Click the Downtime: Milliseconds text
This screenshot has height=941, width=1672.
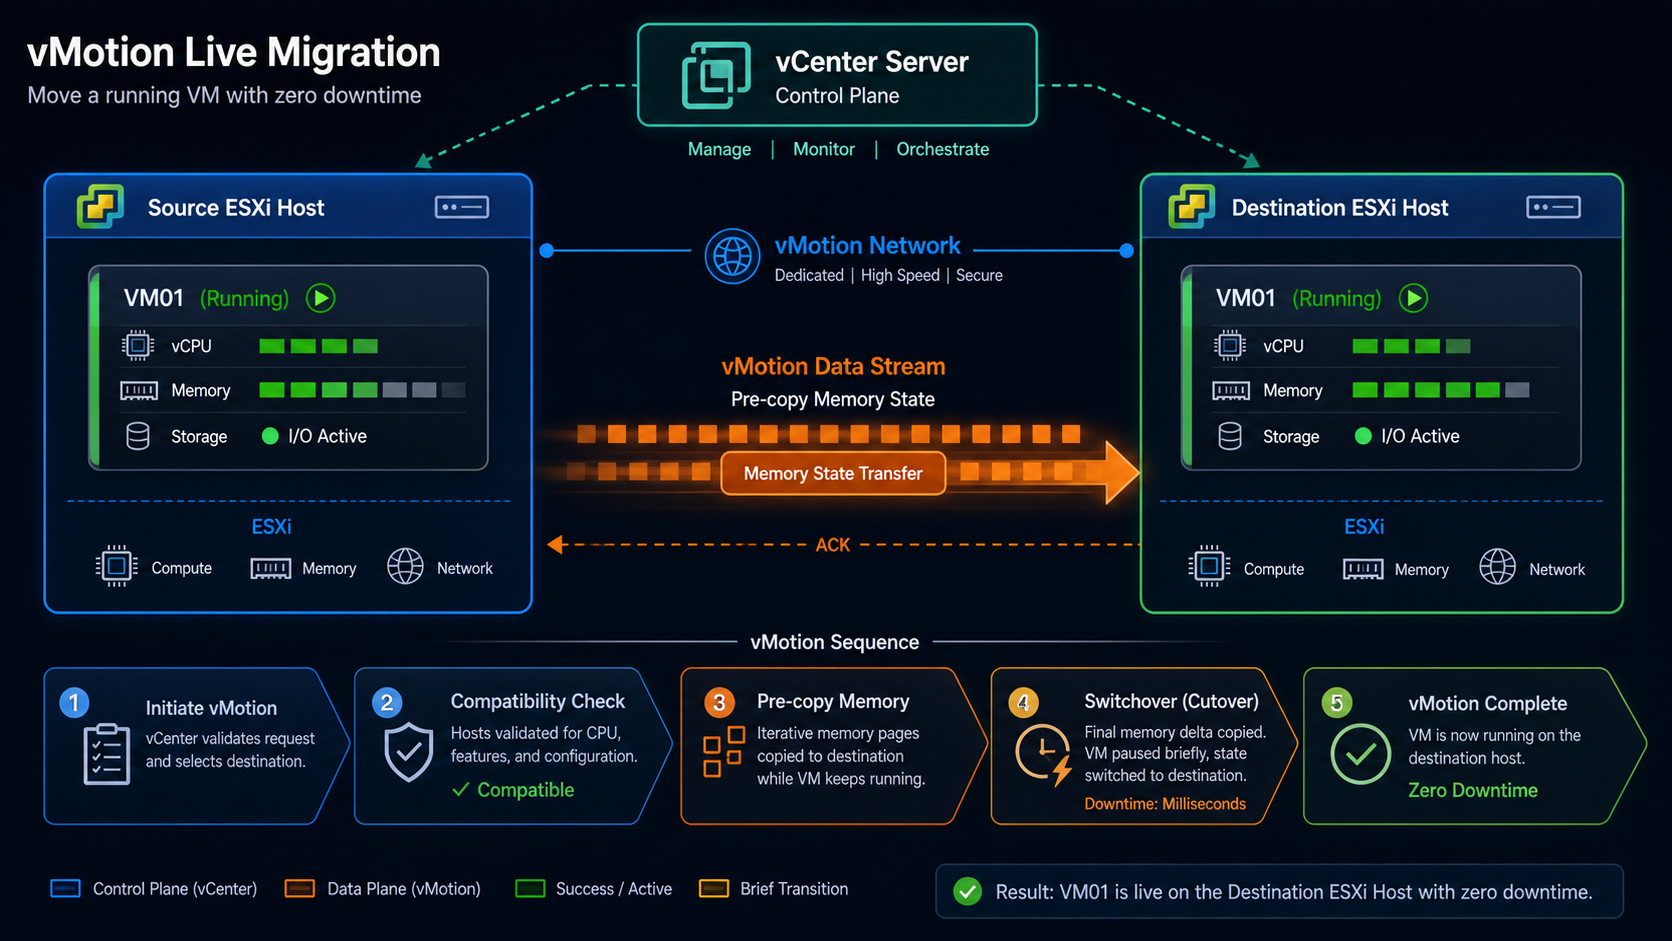click(x=1165, y=804)
